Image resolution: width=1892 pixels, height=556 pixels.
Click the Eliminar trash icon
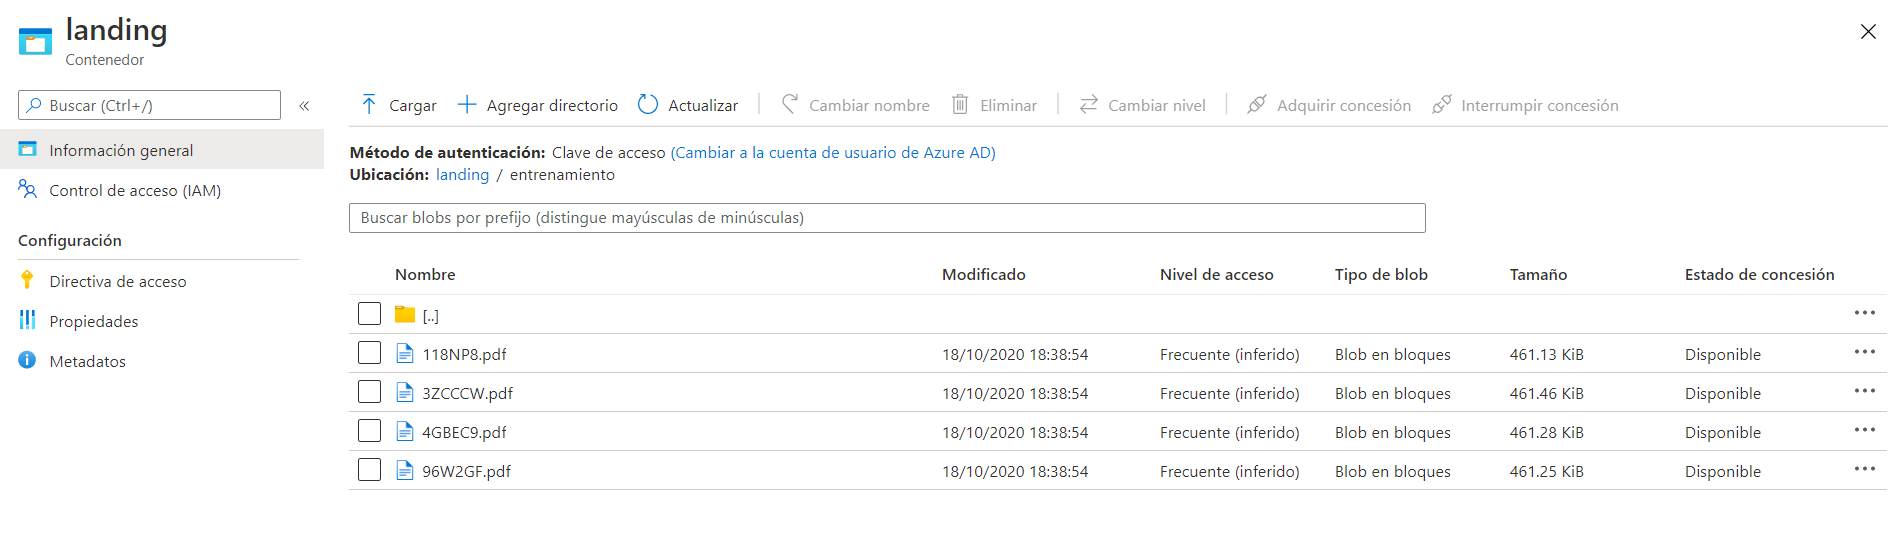pos(960,105)
